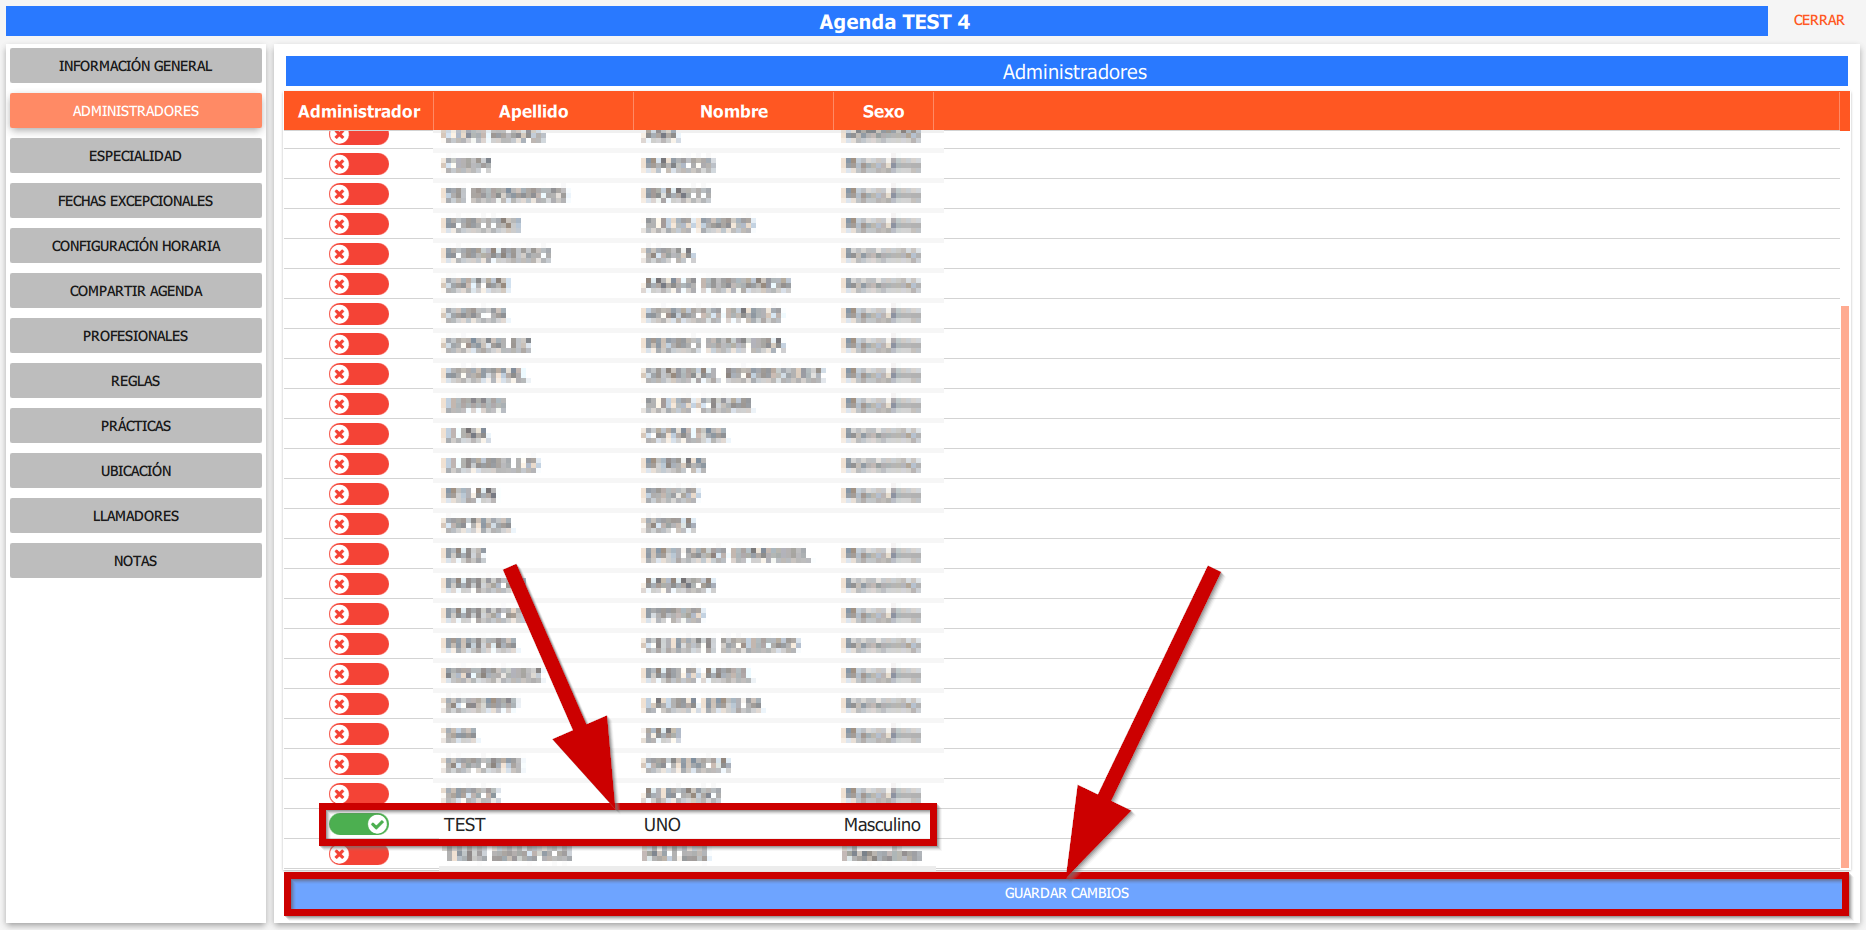Click the Nombre column header
The image size is (1866, 930).
pyautogui.click(x=733, y=112)
